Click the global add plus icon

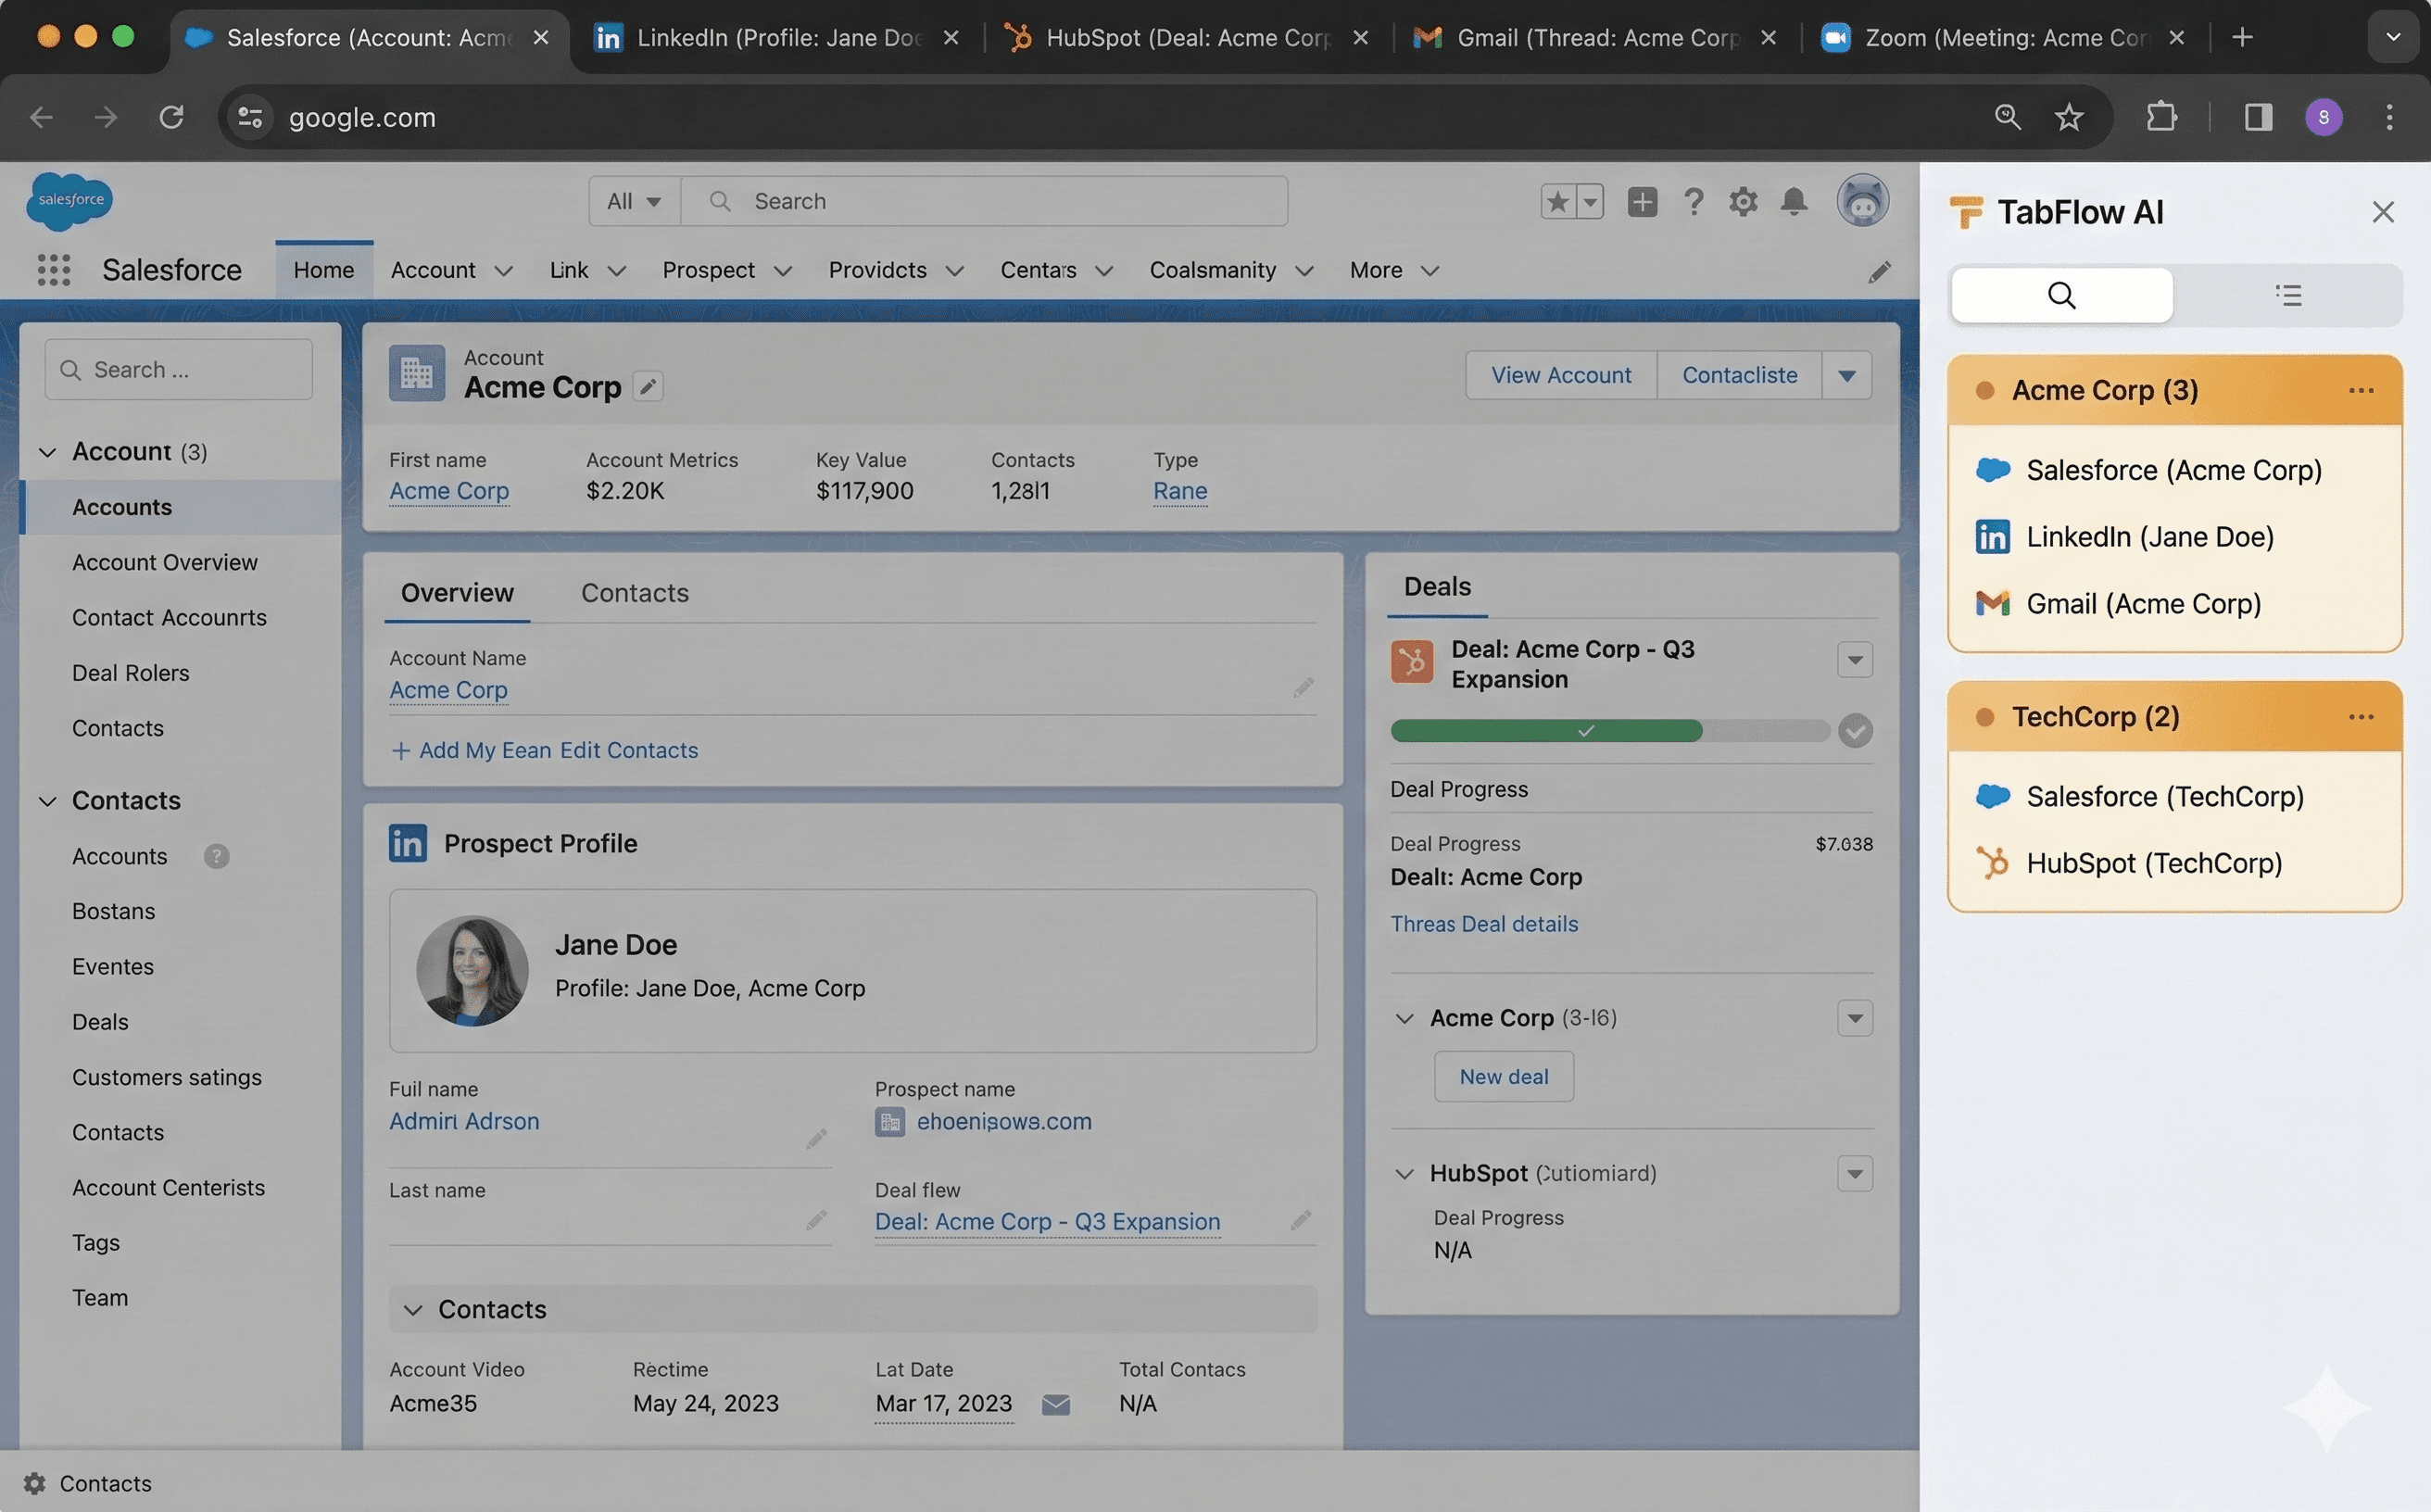(x=1641, y=201)
